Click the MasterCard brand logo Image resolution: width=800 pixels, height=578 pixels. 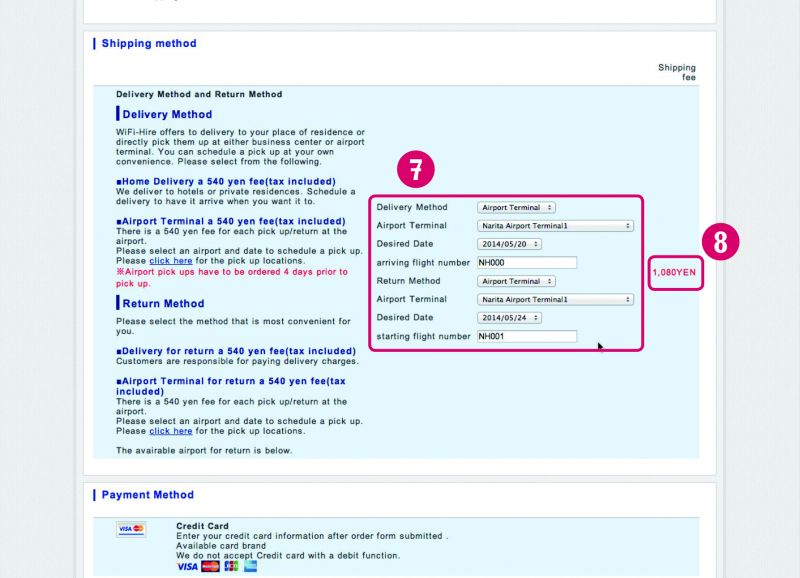pyautogui.click(x=210, y=567)
